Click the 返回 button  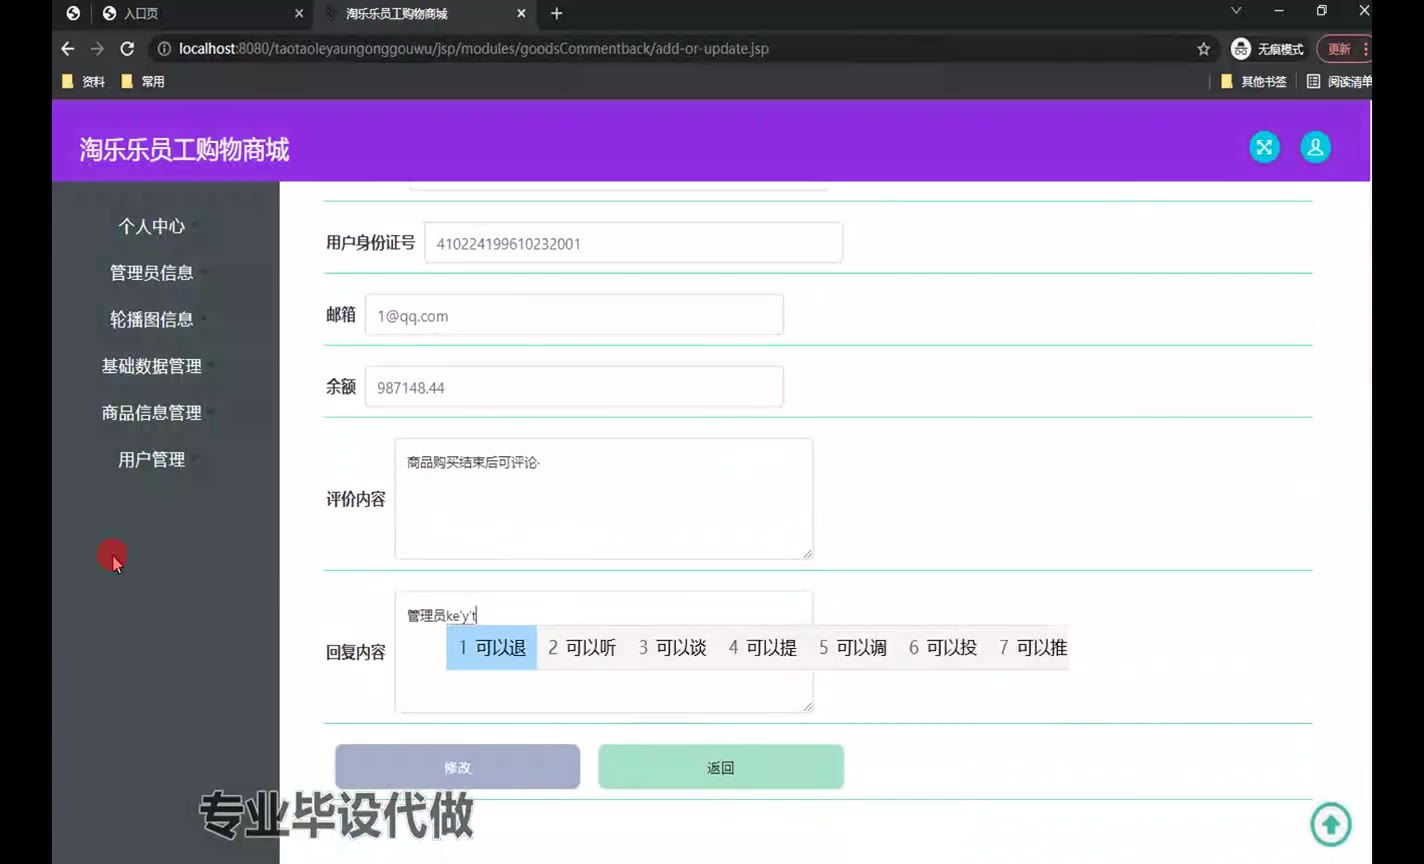click(721, 767)
